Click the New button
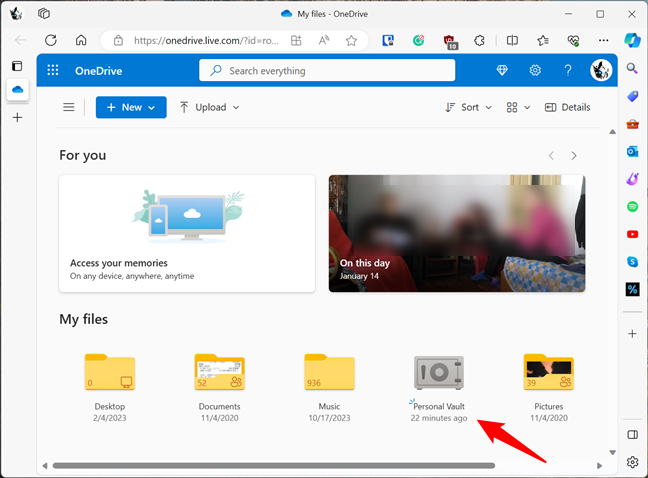The width and height of the screenshot is (648, 478). [131, 107]
